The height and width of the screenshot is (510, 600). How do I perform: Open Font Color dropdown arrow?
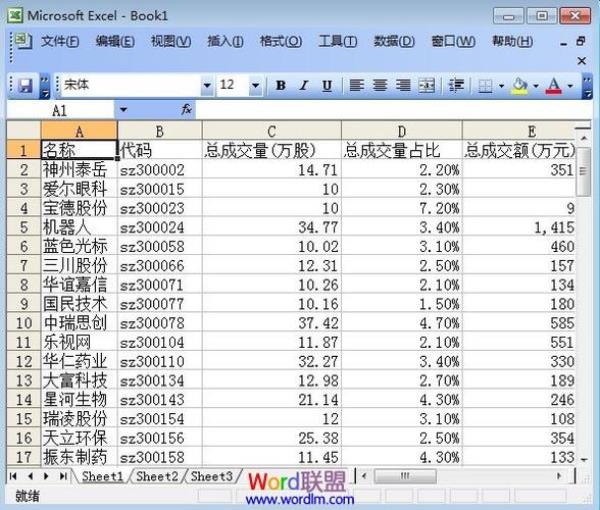pyautogui.click(x=570, y=86)
